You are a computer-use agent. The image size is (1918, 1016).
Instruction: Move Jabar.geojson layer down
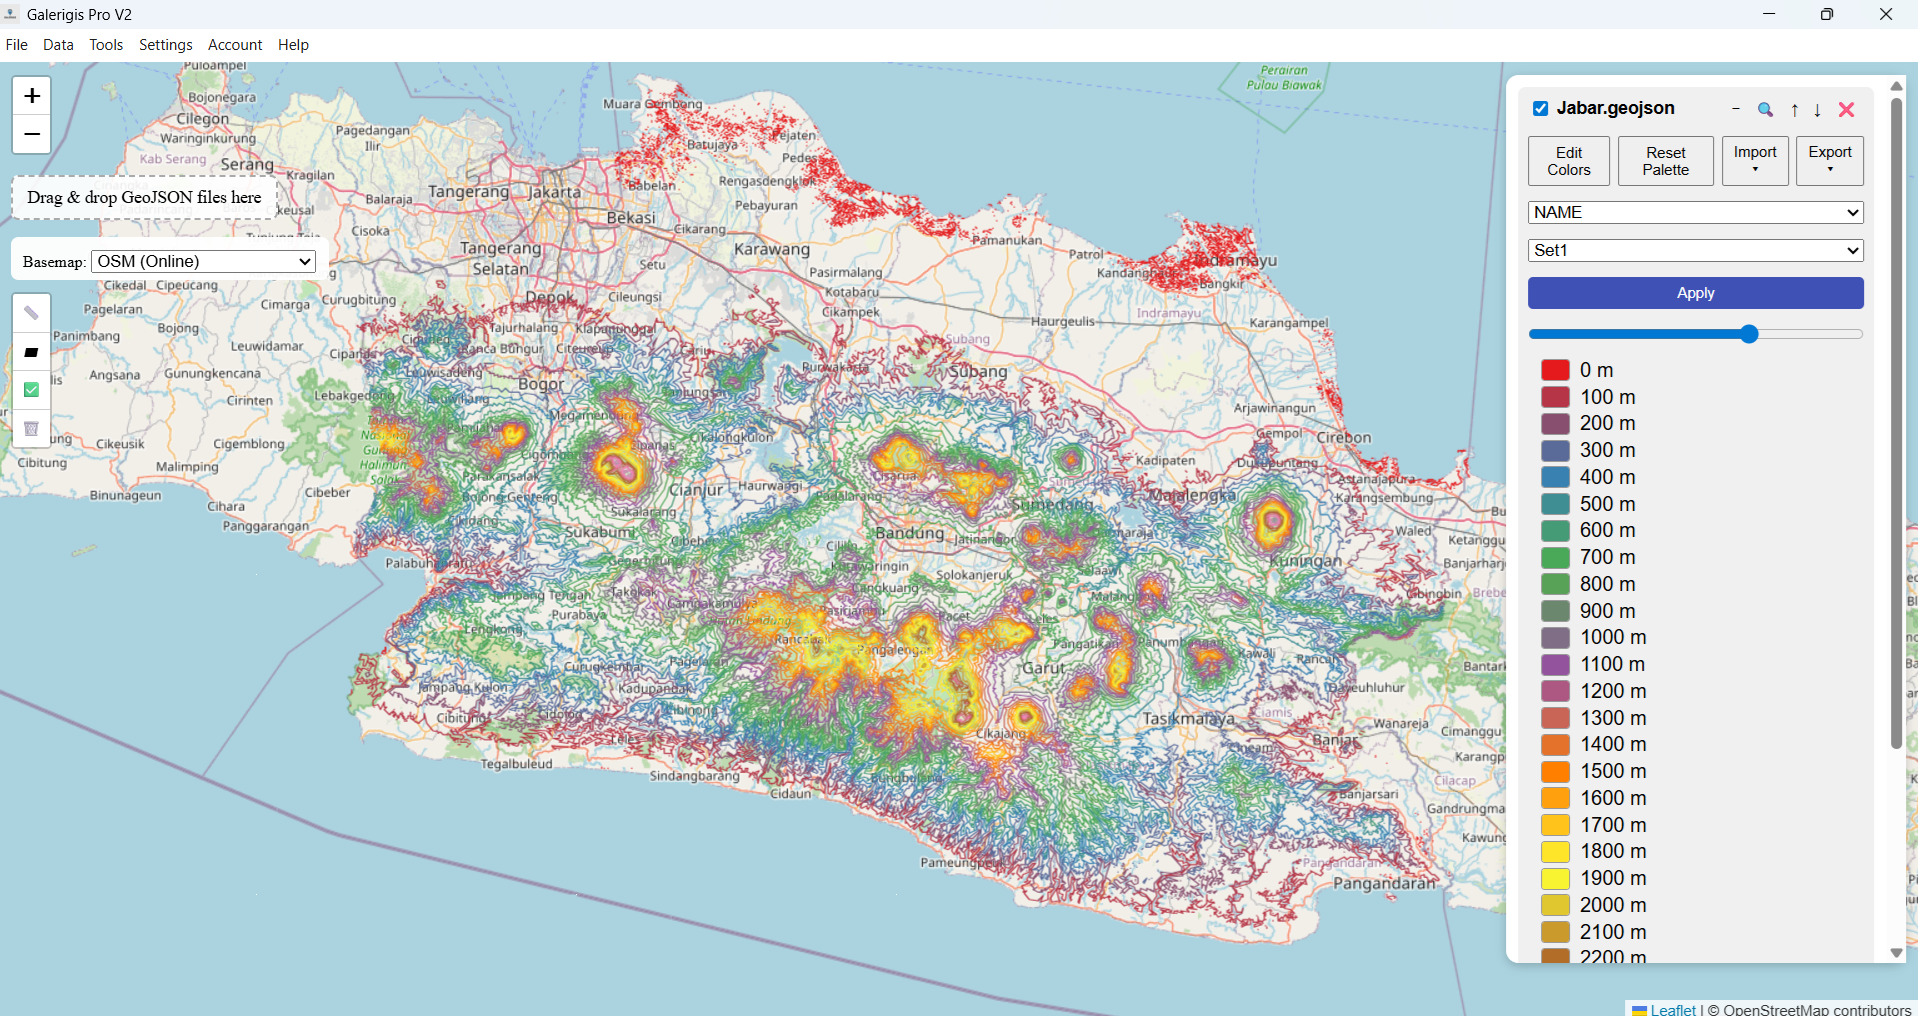click(1817, 110)
